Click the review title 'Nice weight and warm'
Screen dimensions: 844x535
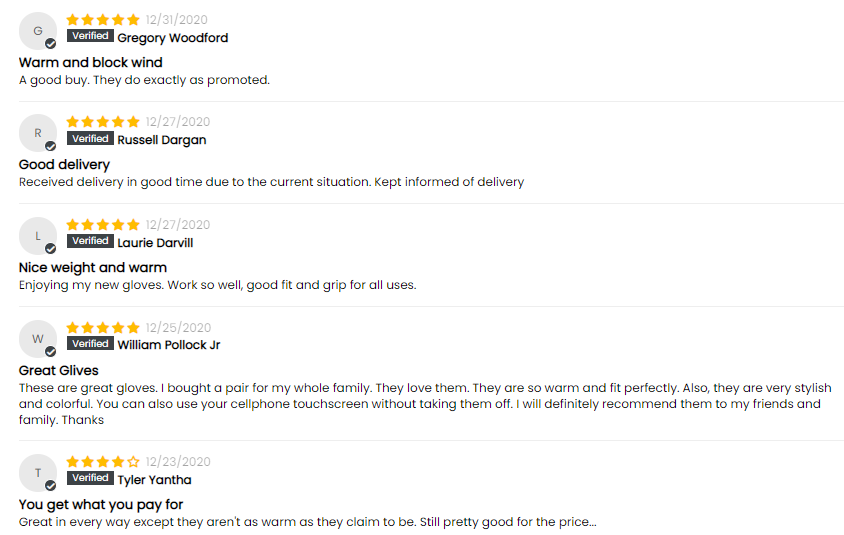click(93, 268)
